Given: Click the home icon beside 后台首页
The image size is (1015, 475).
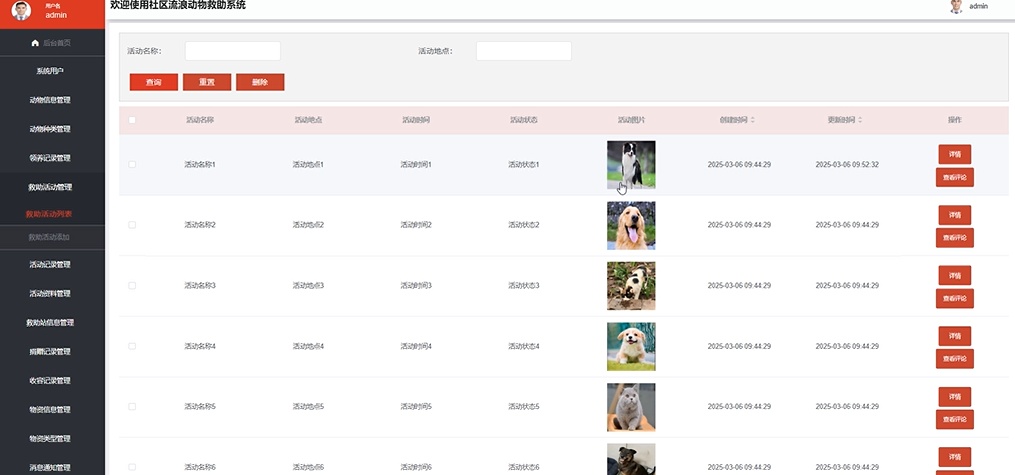Looking at the screenshot, I should pyautogui.click(x=35, y=43).
